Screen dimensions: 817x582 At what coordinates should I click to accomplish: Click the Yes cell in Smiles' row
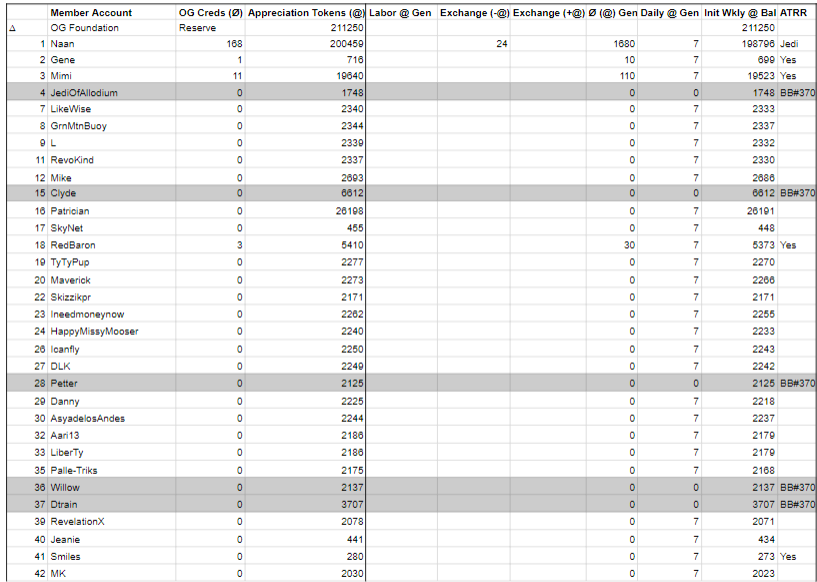797,556
